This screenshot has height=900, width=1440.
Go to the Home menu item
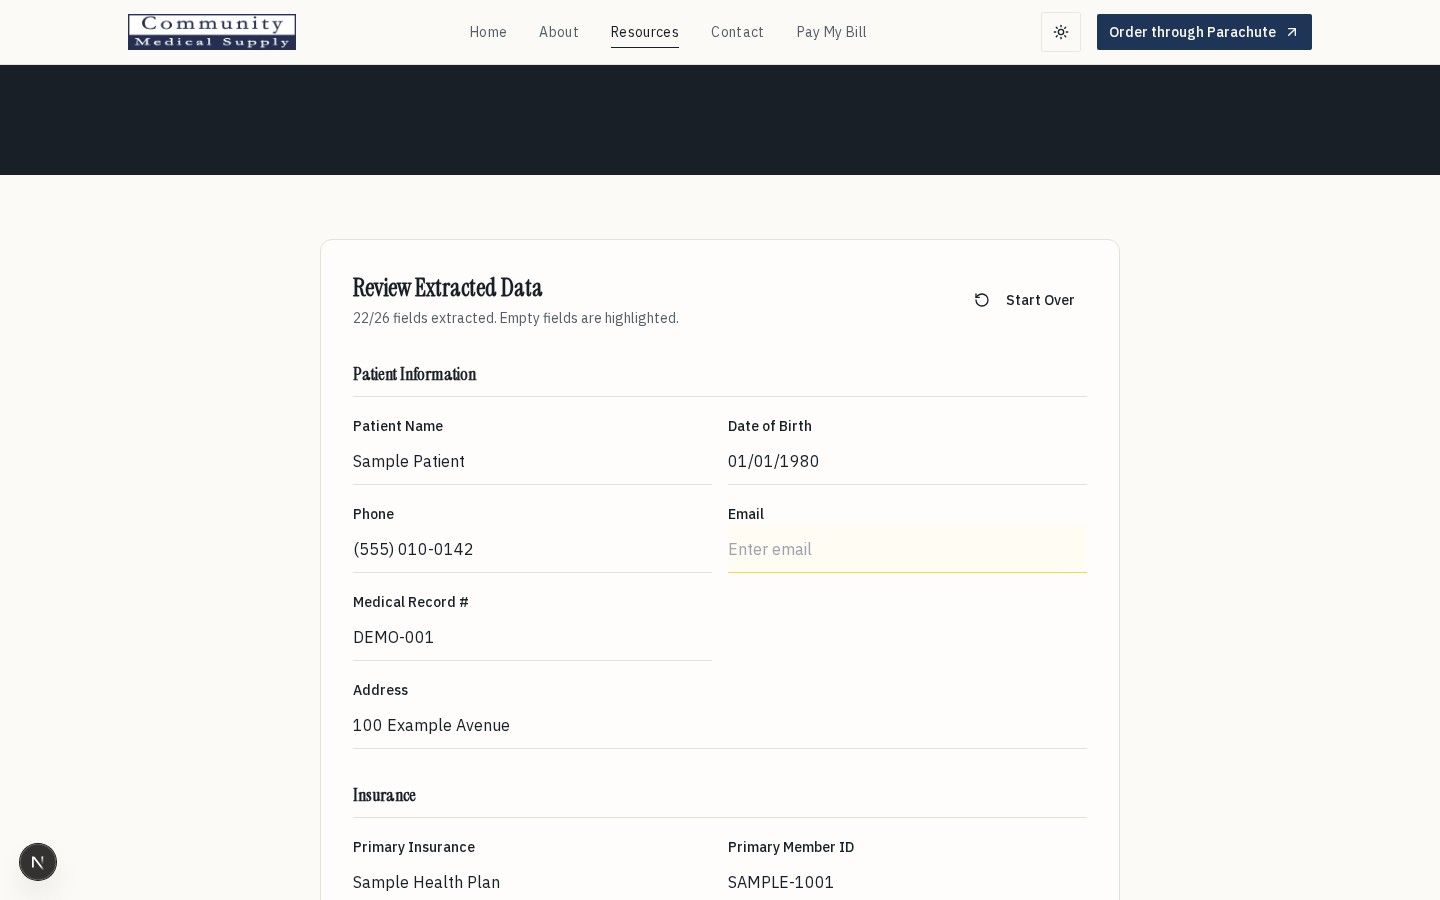click(x=488, y=32)
